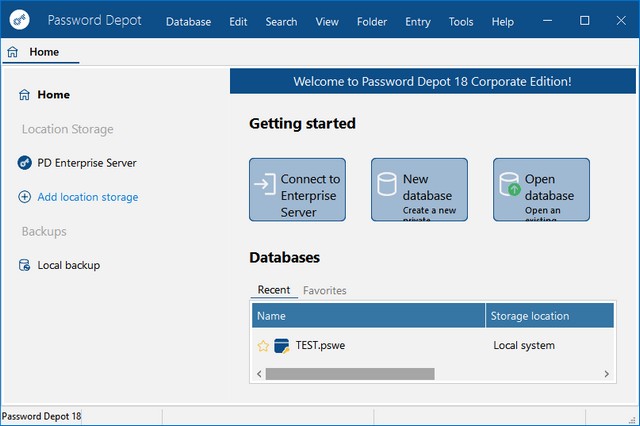Click the TEST.pswe database file icon

[281, 346]
